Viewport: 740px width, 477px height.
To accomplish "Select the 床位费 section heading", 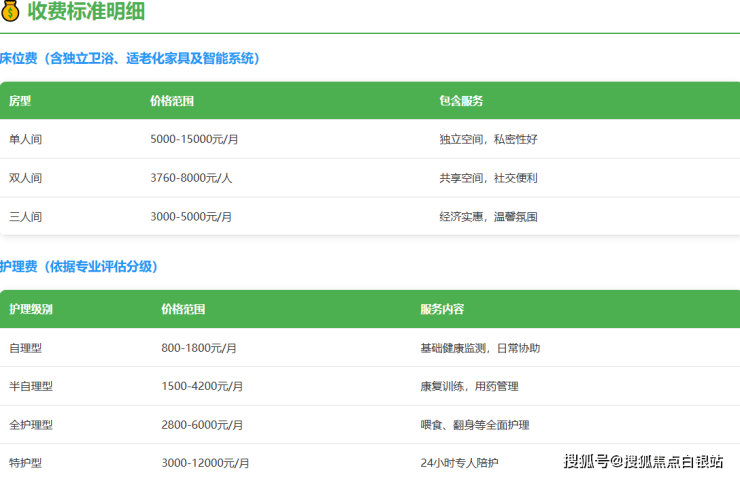I will [131, 59].
